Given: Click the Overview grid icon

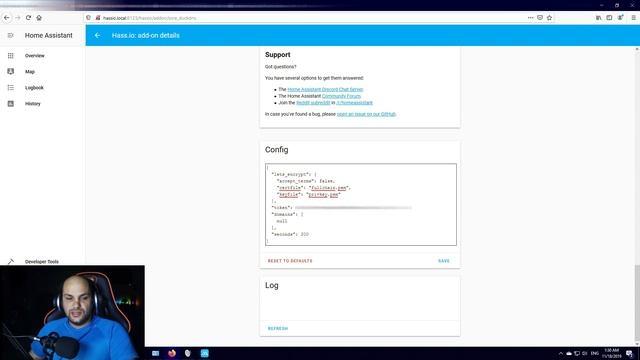Looking at the screenshot, I should click(x=11, y=56).
